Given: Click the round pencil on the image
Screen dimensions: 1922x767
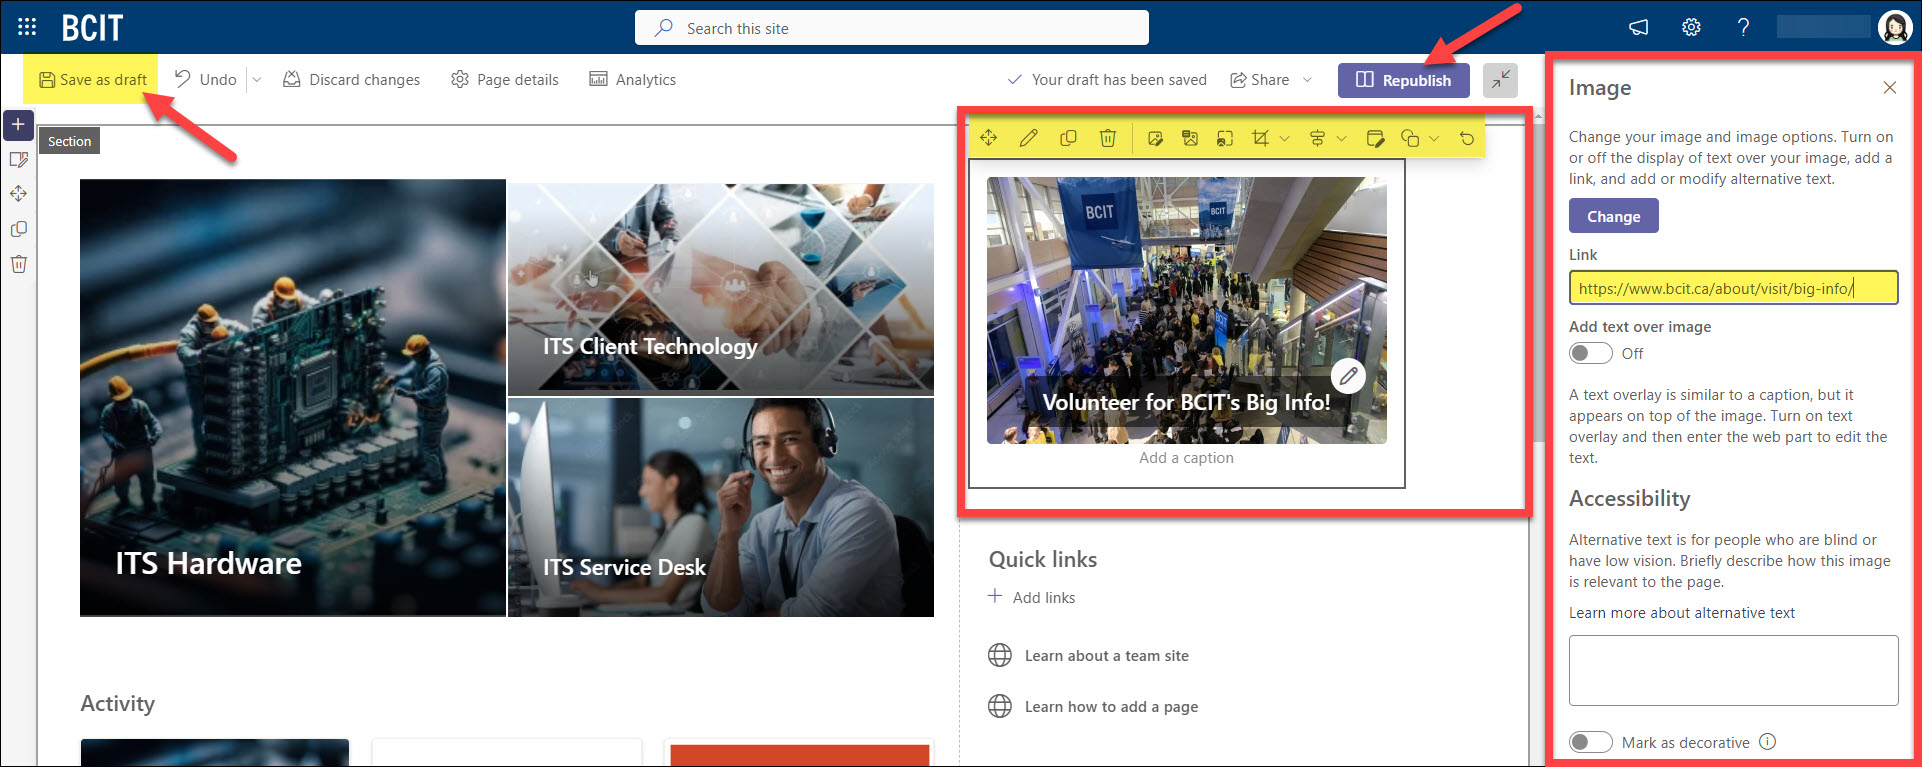Looking at the screenshot, I should pos(1348,376).
